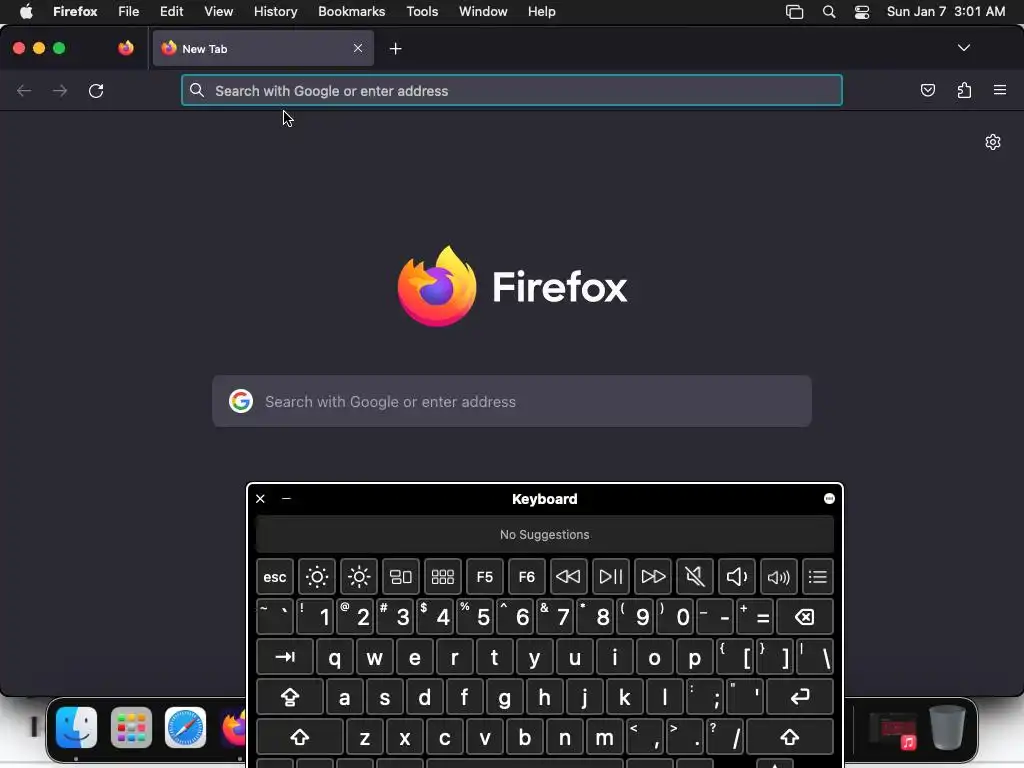The width and height of the screenshot is (1024, 768).
Task: Open the Apple menu
Action: point(26,11)
